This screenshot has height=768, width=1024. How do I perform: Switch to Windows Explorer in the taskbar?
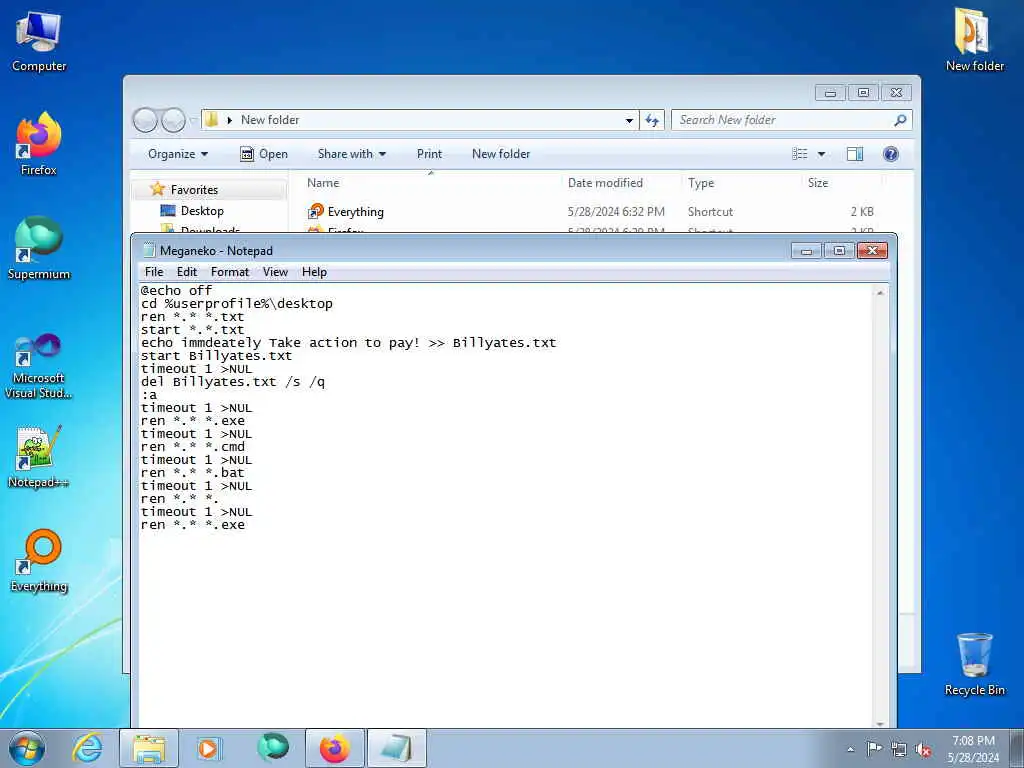point(149,748)
